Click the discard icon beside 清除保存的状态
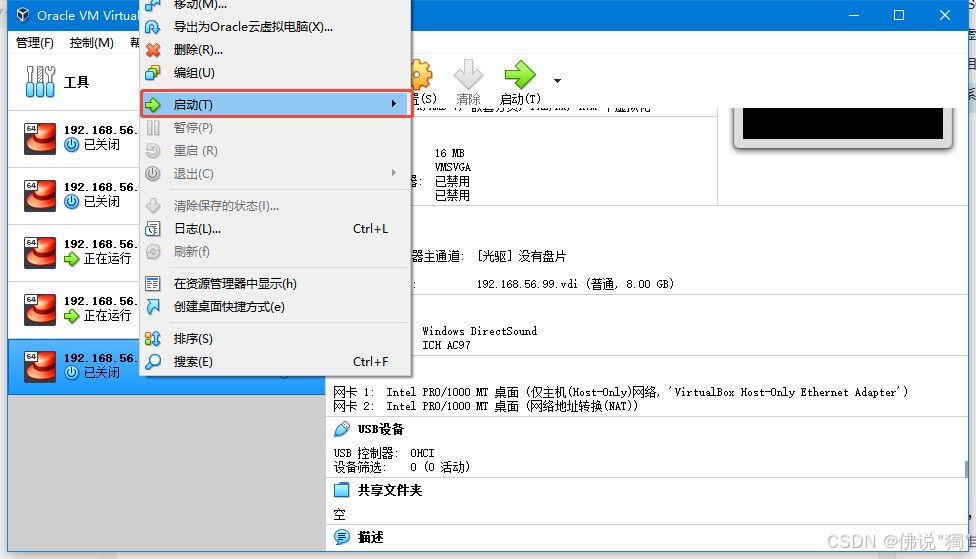 [x=153, y=205]
